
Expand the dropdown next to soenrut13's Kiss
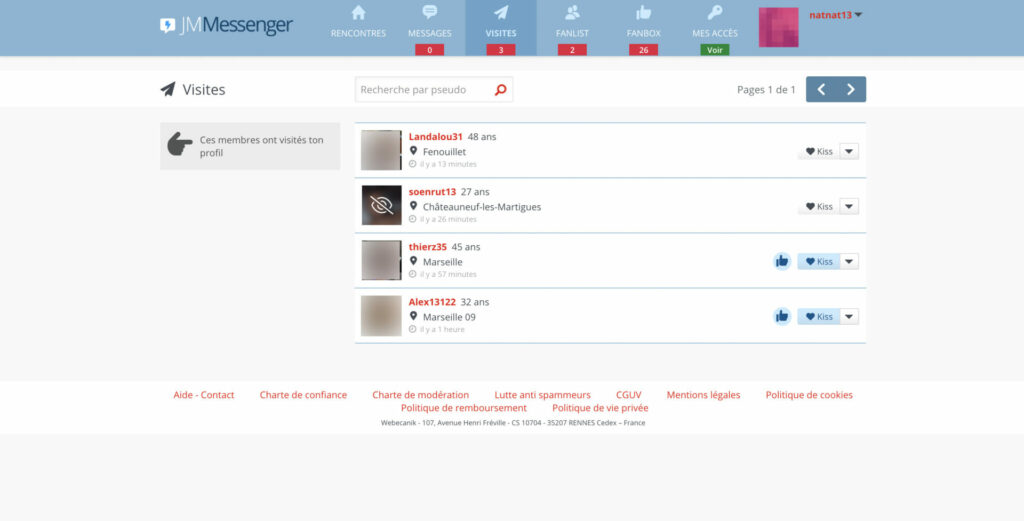click(849, 206)
